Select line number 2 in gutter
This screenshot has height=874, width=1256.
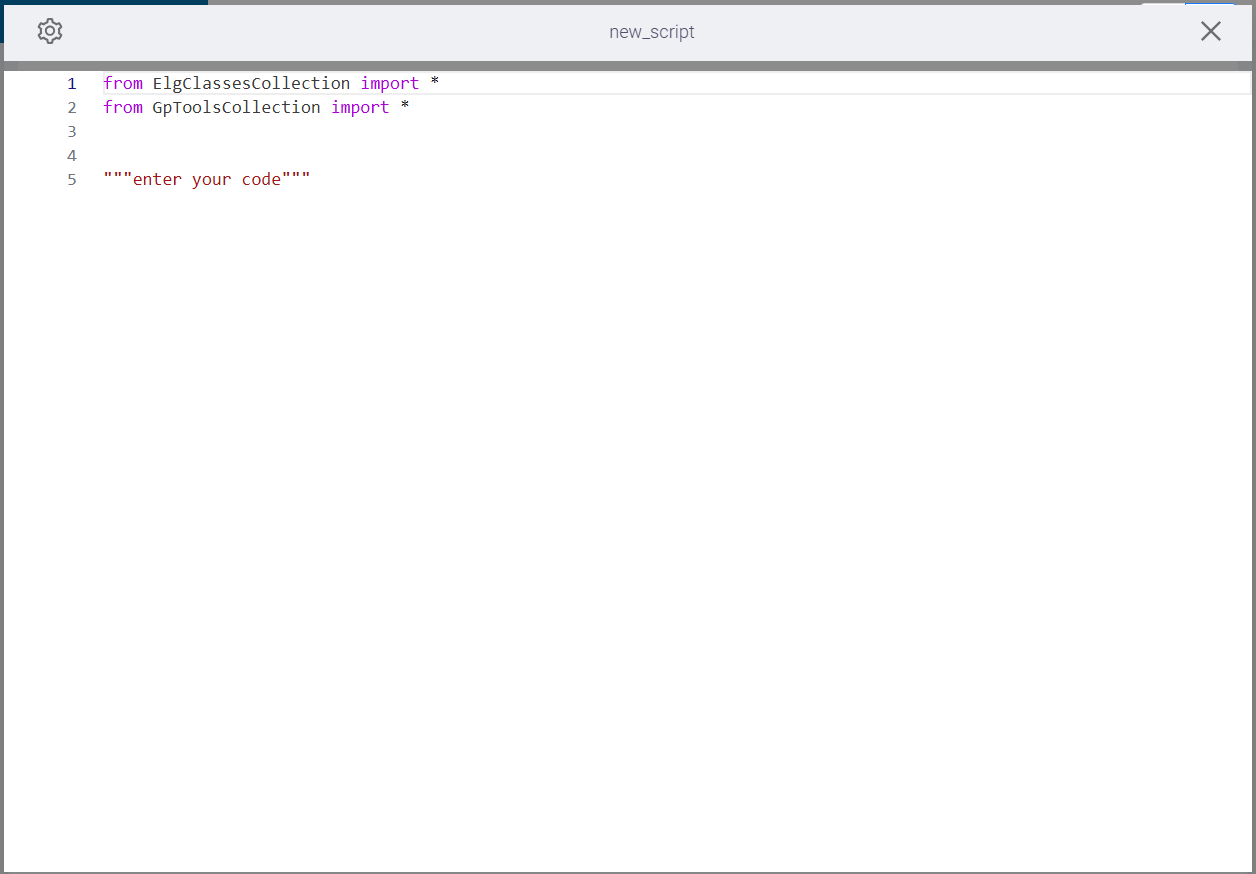pyautogui.click(x=71, y=108)
